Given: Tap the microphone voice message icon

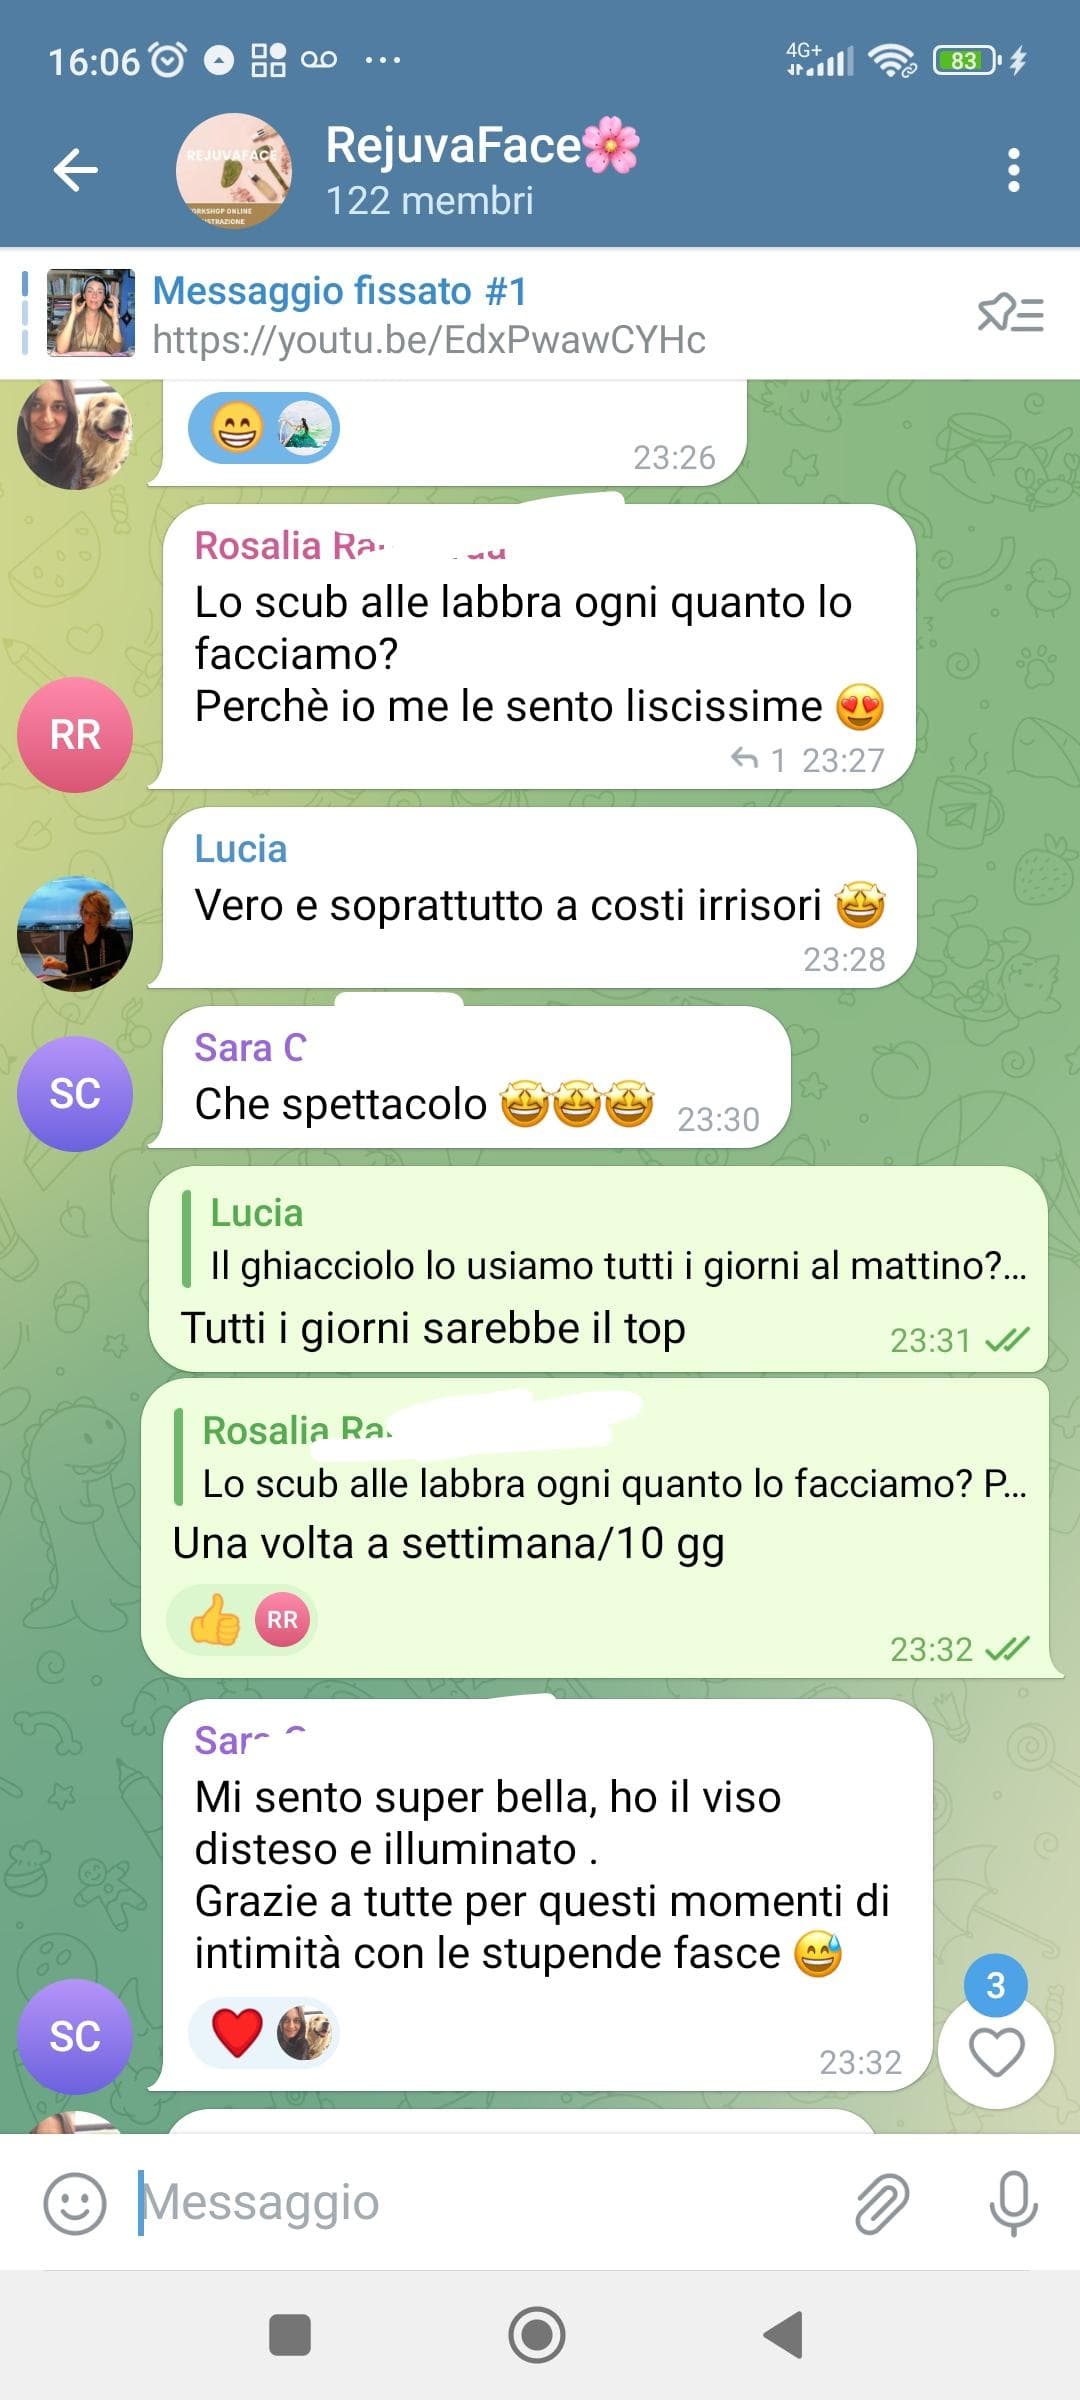Looking at the screenshot, I should coord(1013,2203).
